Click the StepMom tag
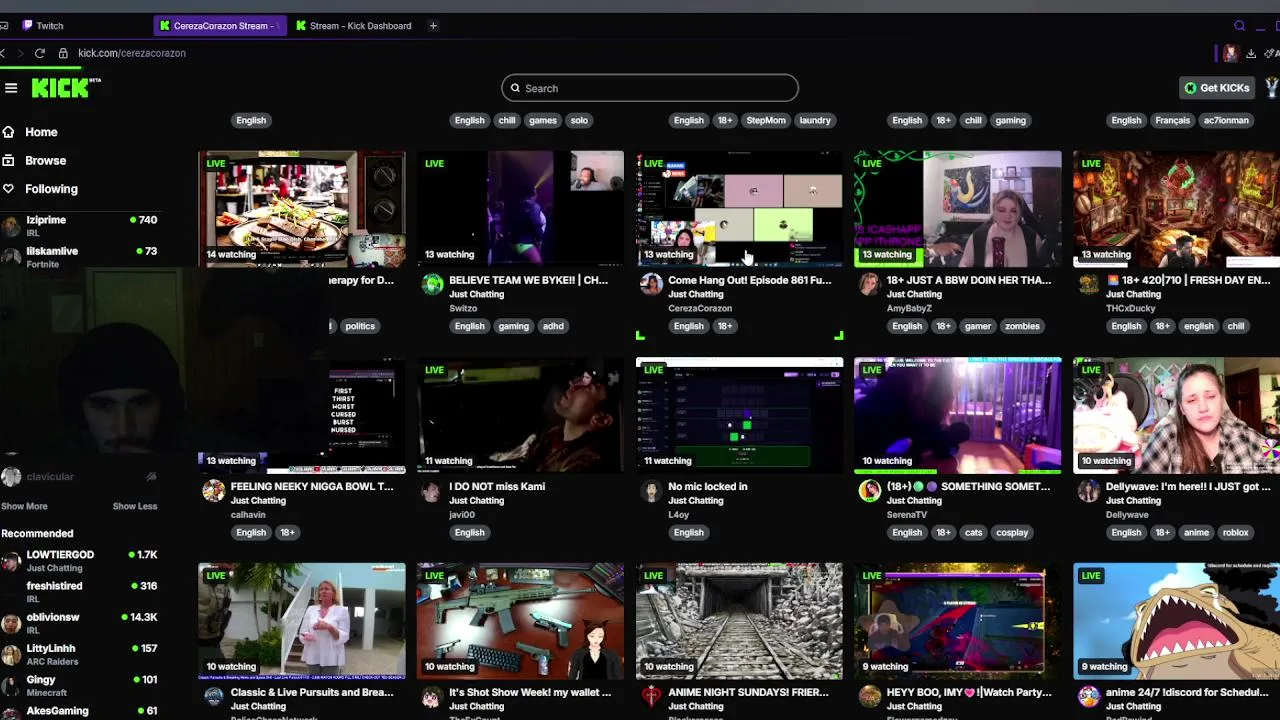1280x720 pixels. (766, 120)
